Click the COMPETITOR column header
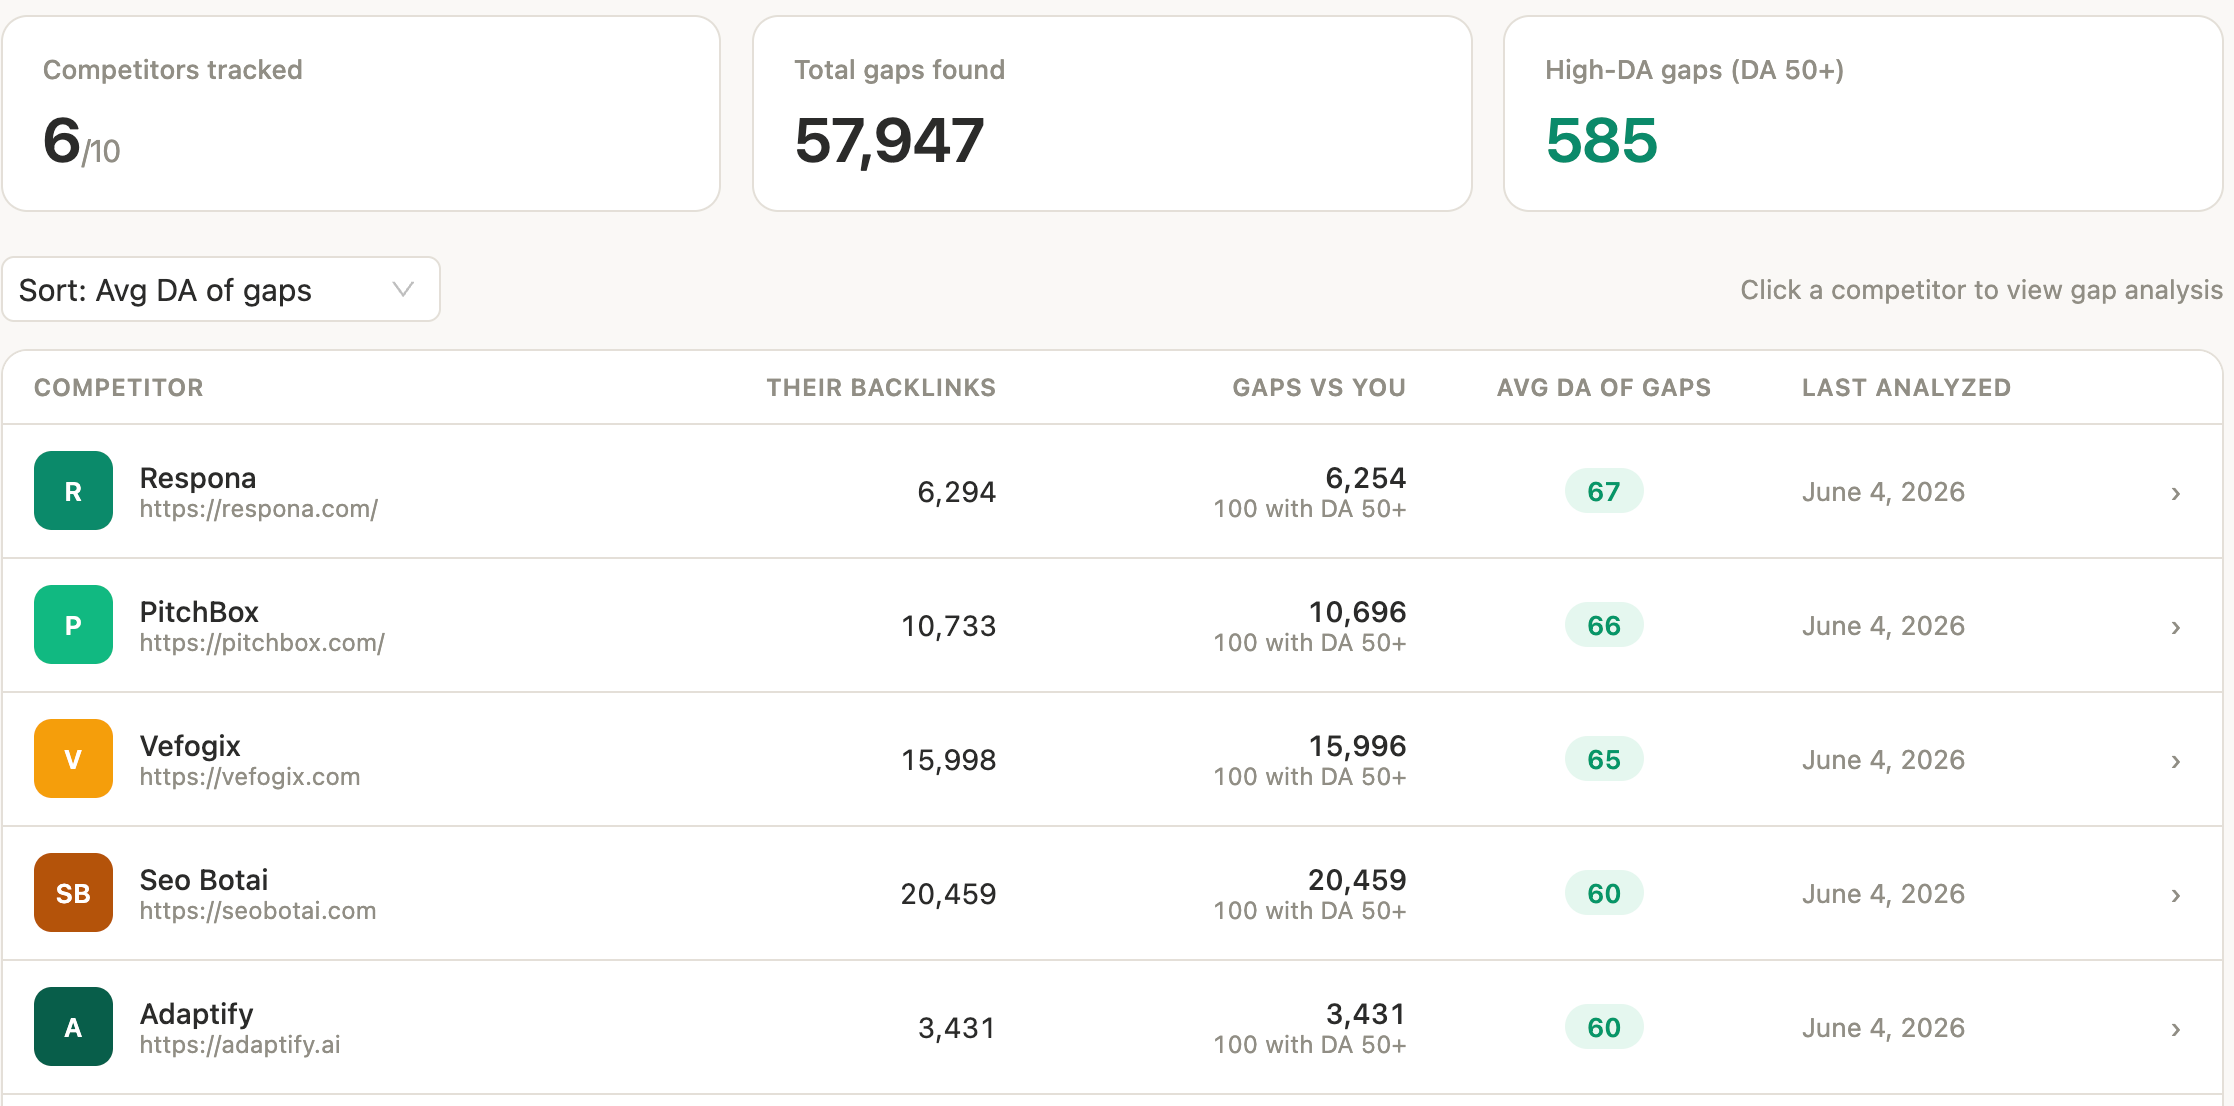The width and height of the screenshot is (2234, 1106). click(119, 388)
